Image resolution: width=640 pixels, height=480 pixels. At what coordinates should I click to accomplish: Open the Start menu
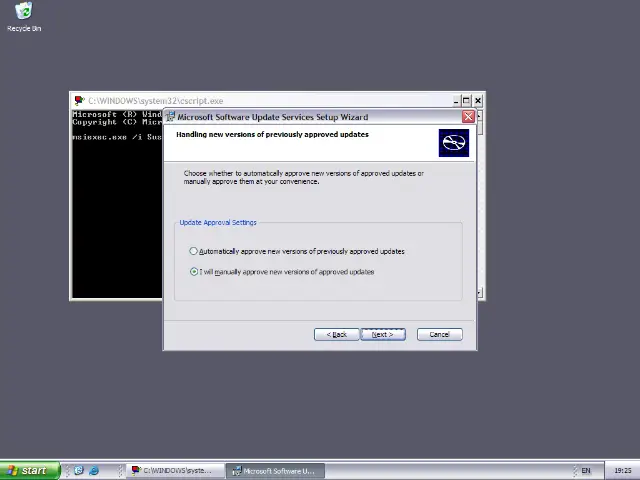point(30,471)
